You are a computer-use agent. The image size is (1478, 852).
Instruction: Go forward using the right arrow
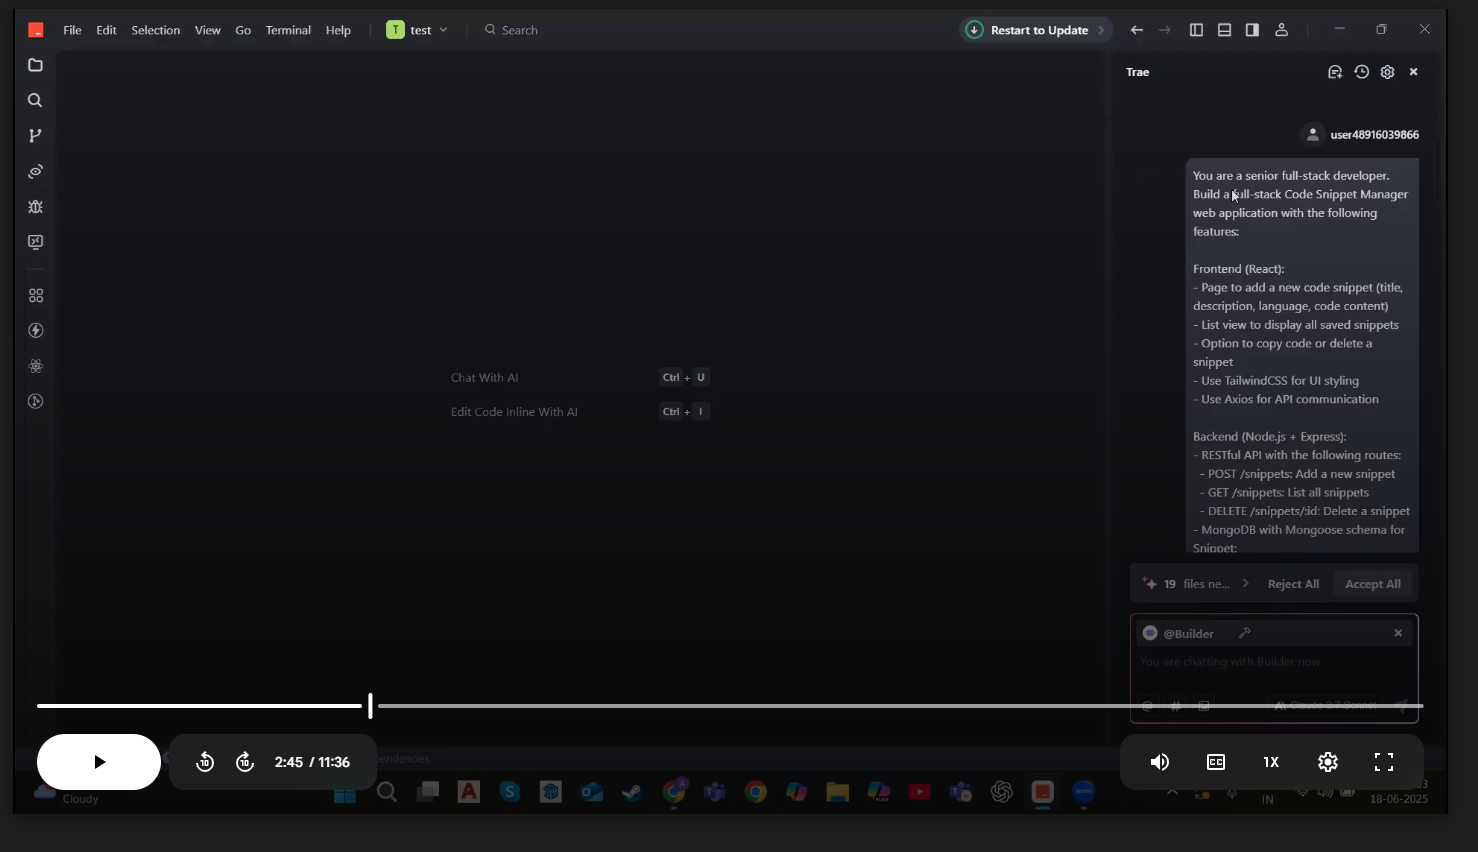coord(1164,30)
